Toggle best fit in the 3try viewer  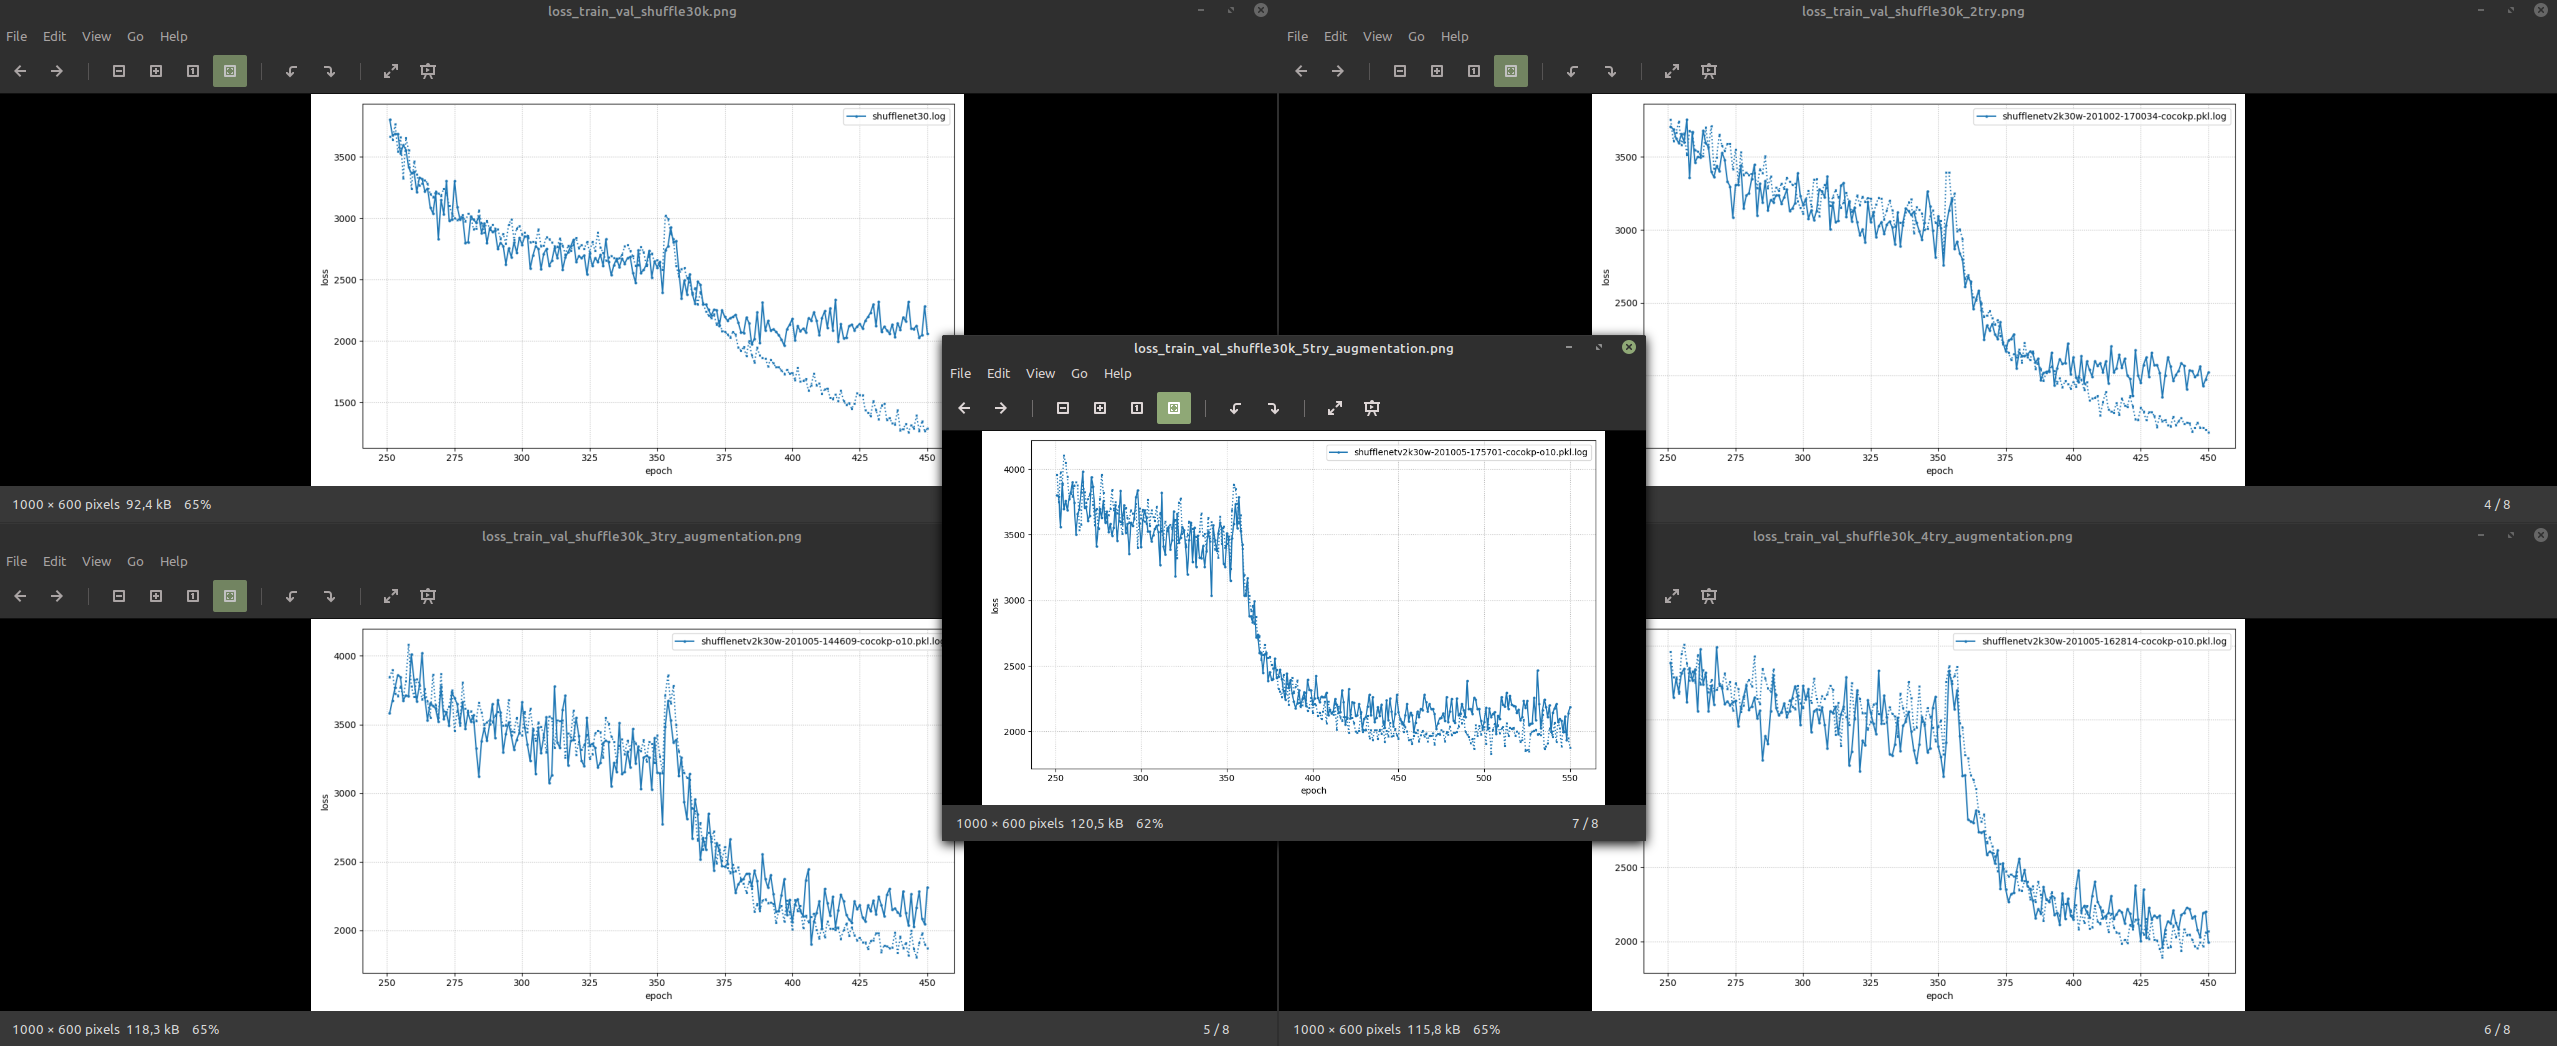coord(229,595)
